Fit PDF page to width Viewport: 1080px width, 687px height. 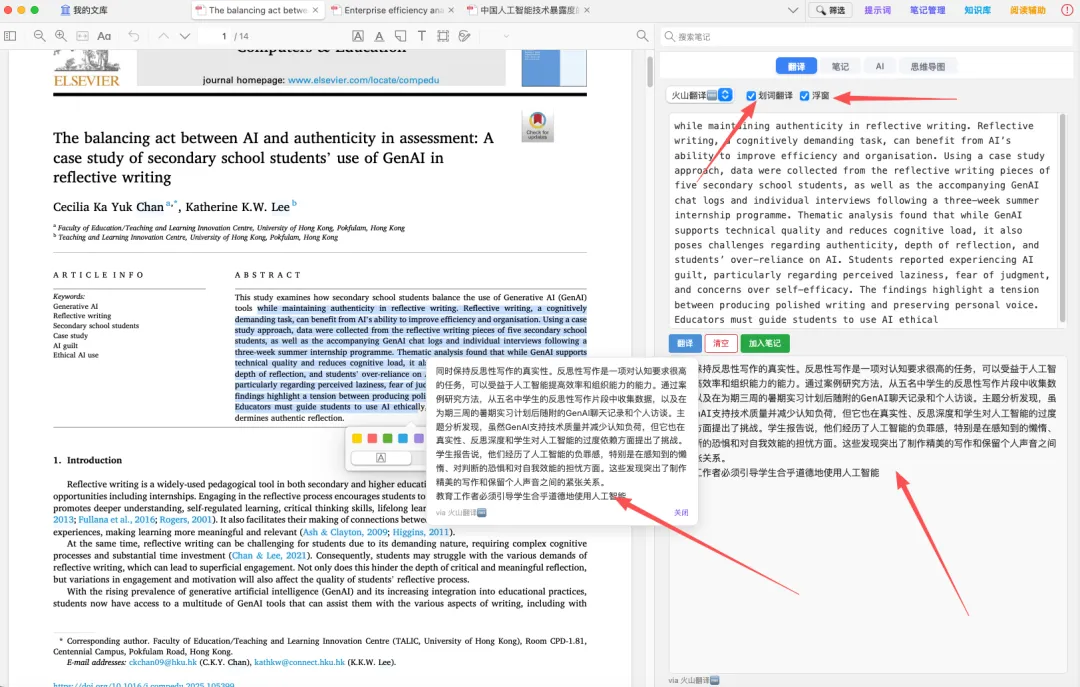[82, 36]
